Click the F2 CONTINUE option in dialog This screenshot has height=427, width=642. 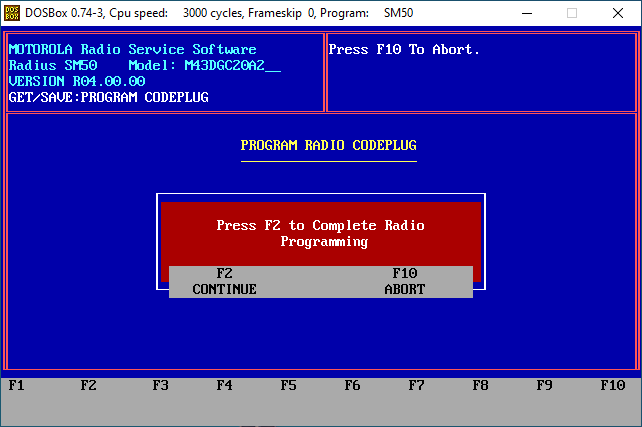224,281
